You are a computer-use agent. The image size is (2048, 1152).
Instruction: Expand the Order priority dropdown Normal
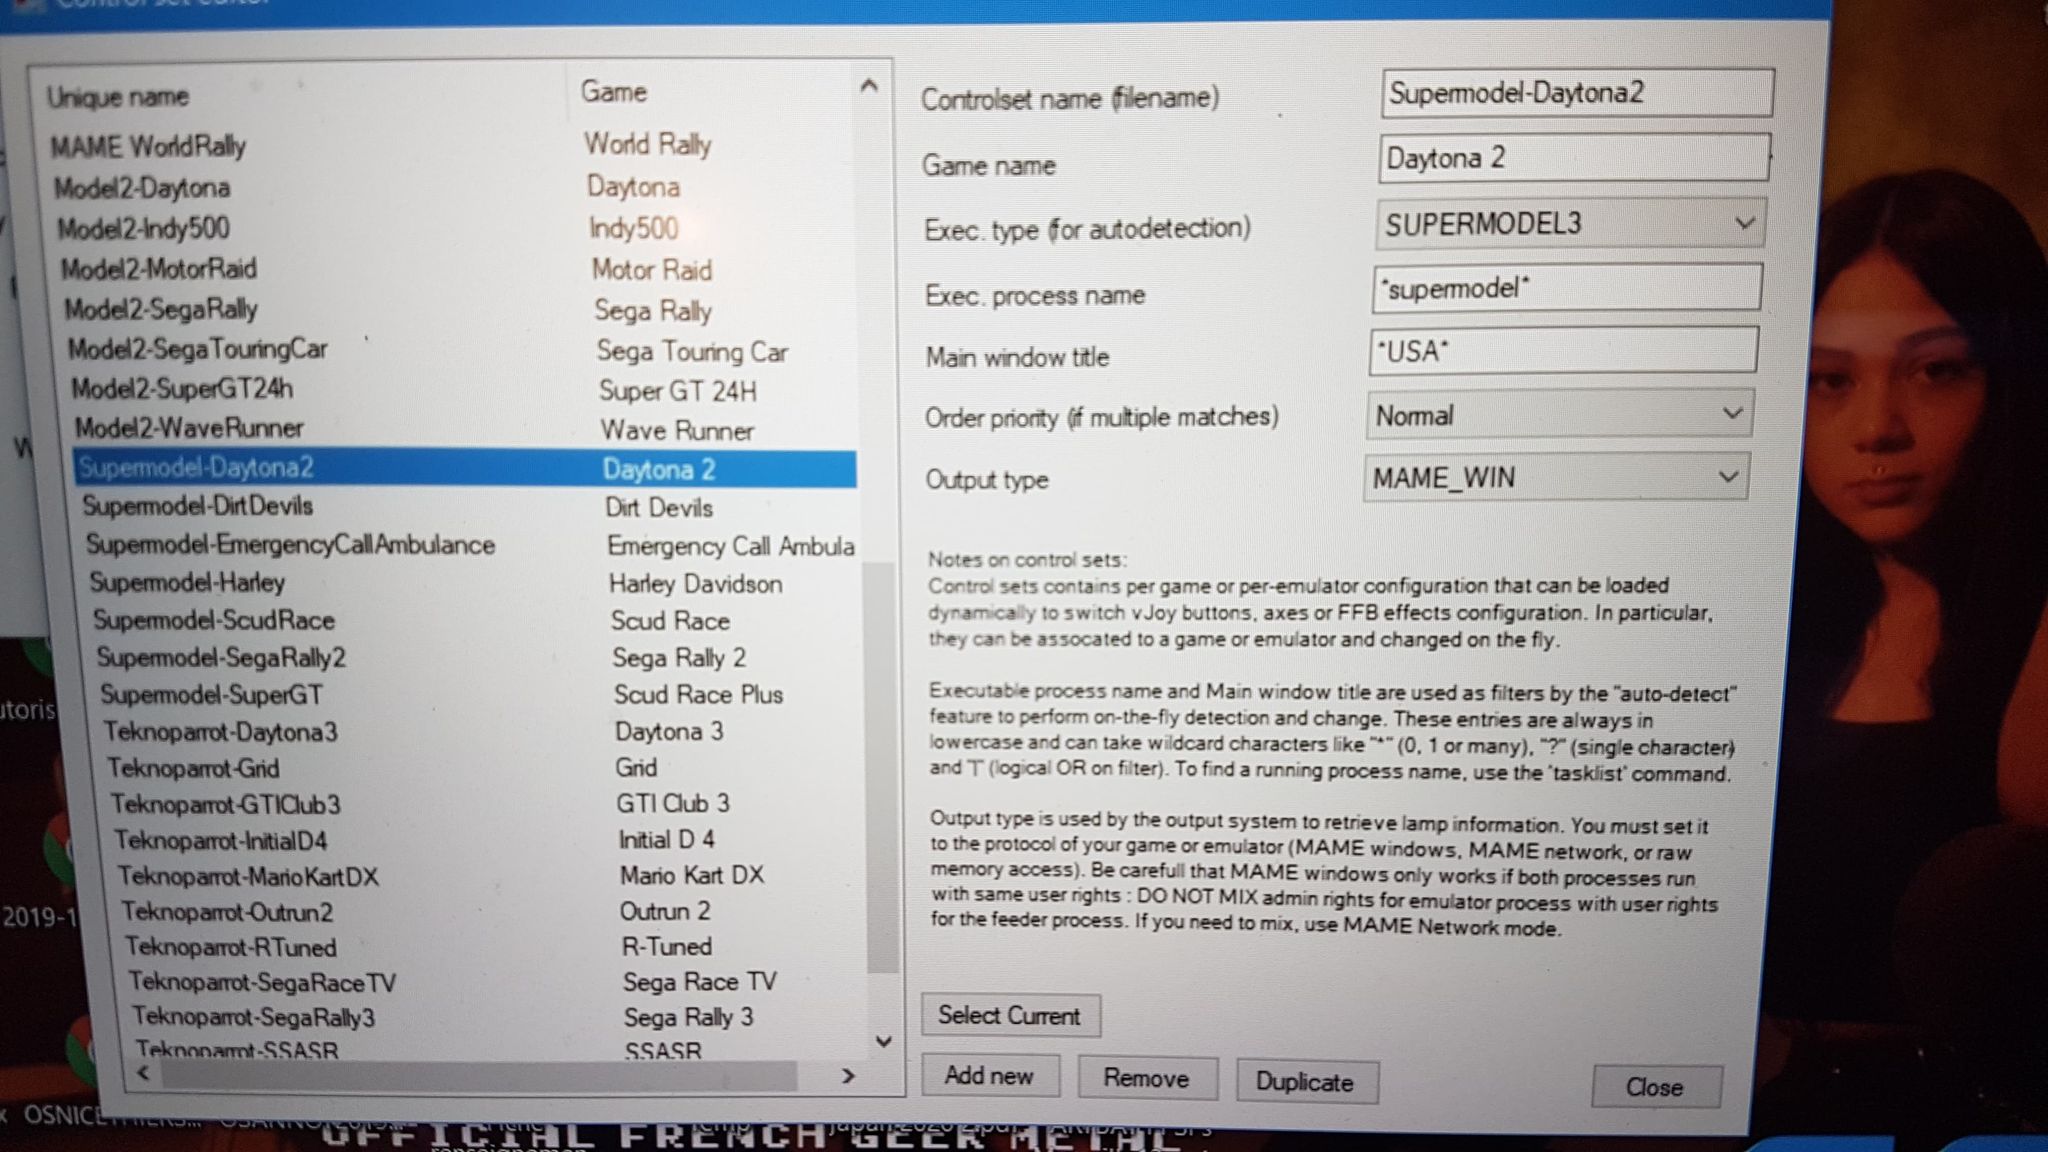click(1559, 415)
